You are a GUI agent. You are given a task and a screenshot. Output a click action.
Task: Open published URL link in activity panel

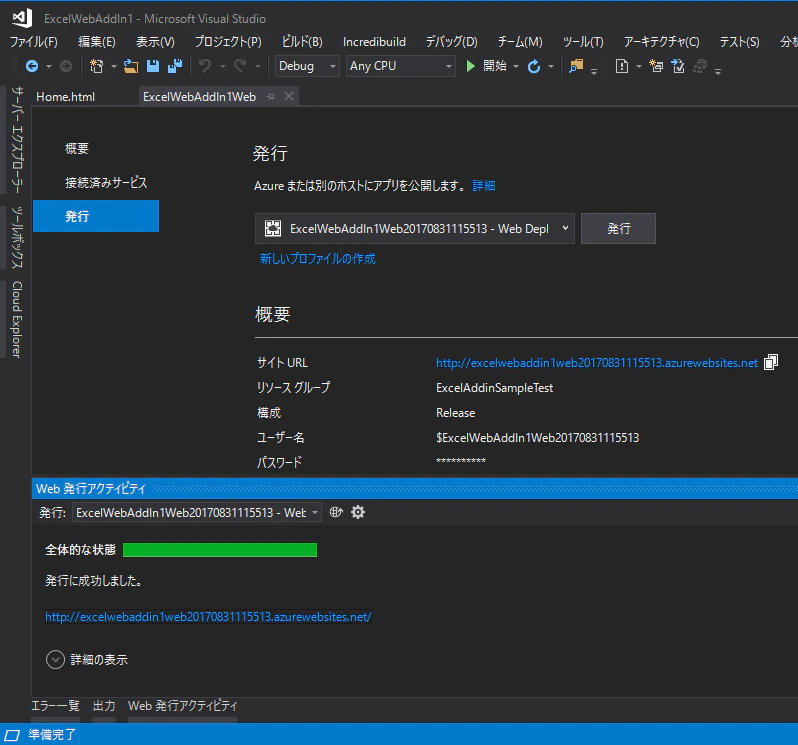pyautogui.click(x=208, y=617)
